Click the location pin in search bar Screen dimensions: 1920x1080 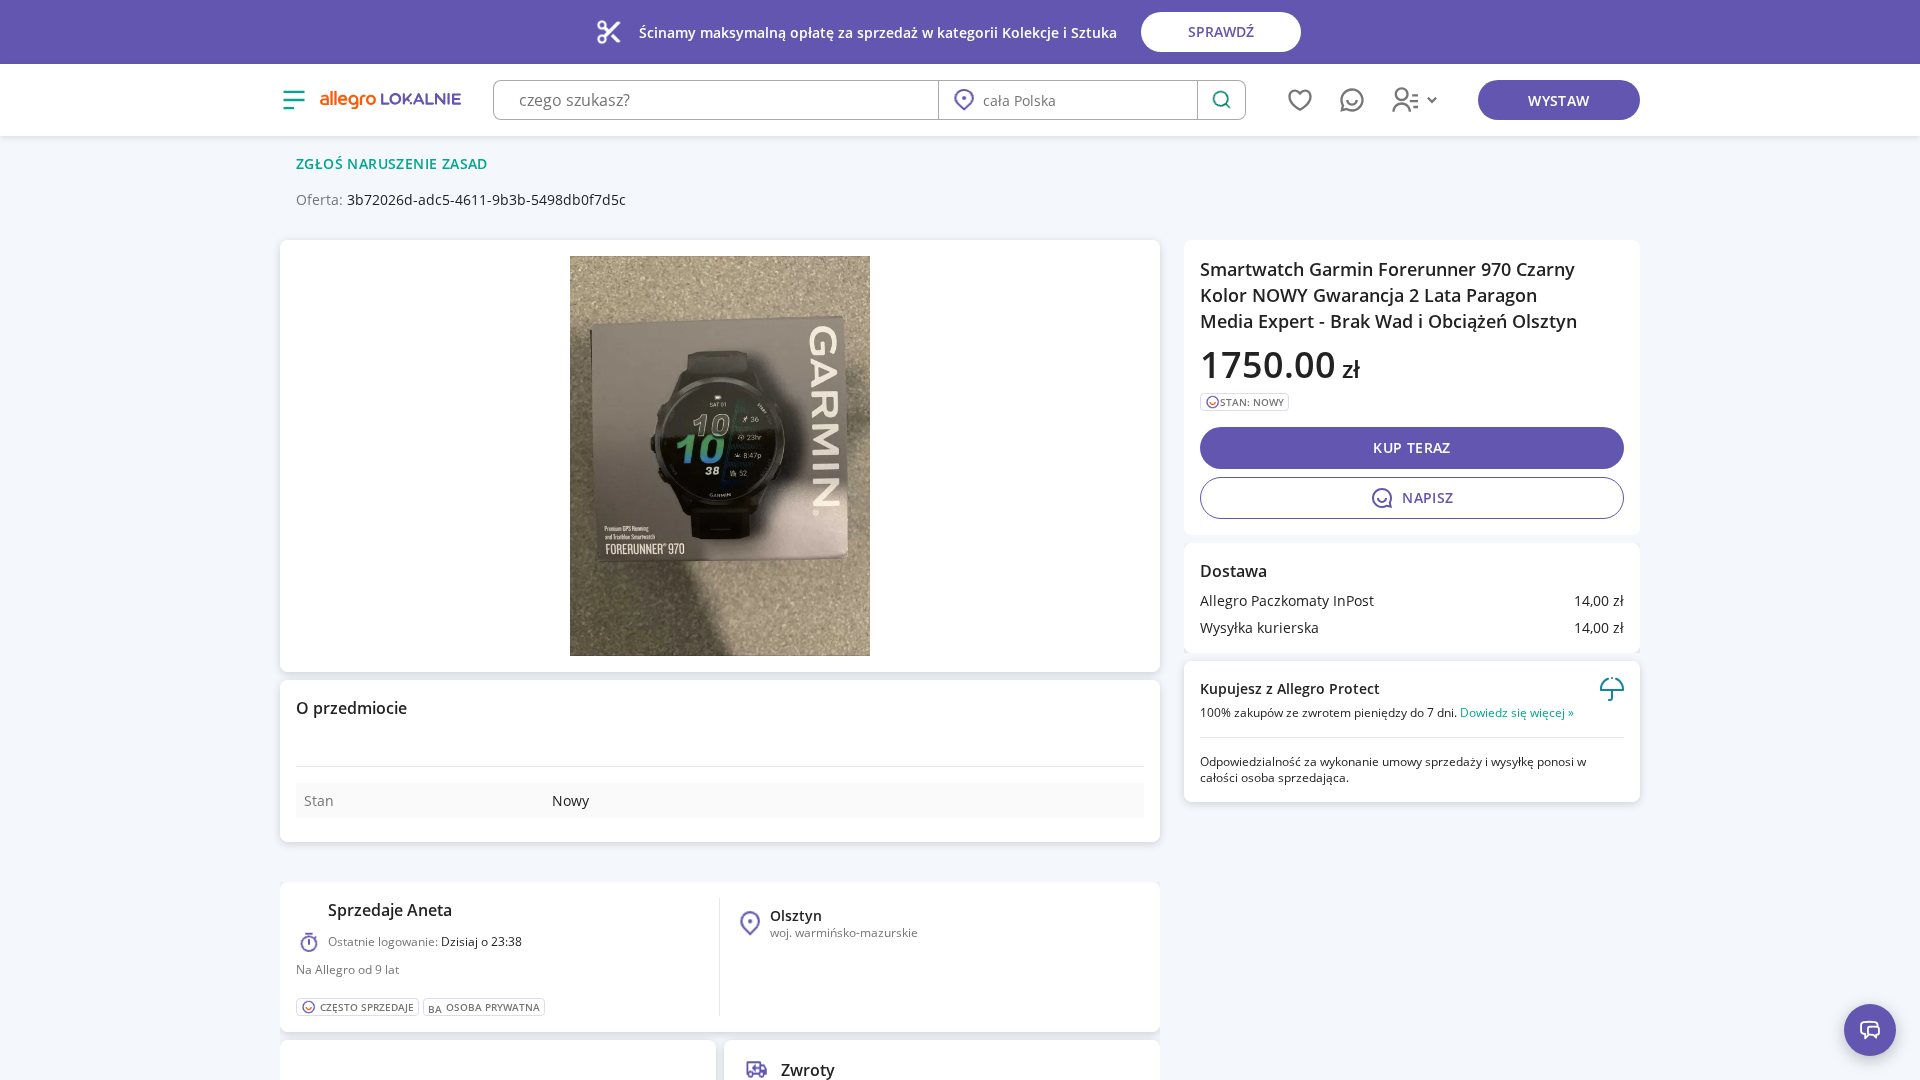(964, 100)
